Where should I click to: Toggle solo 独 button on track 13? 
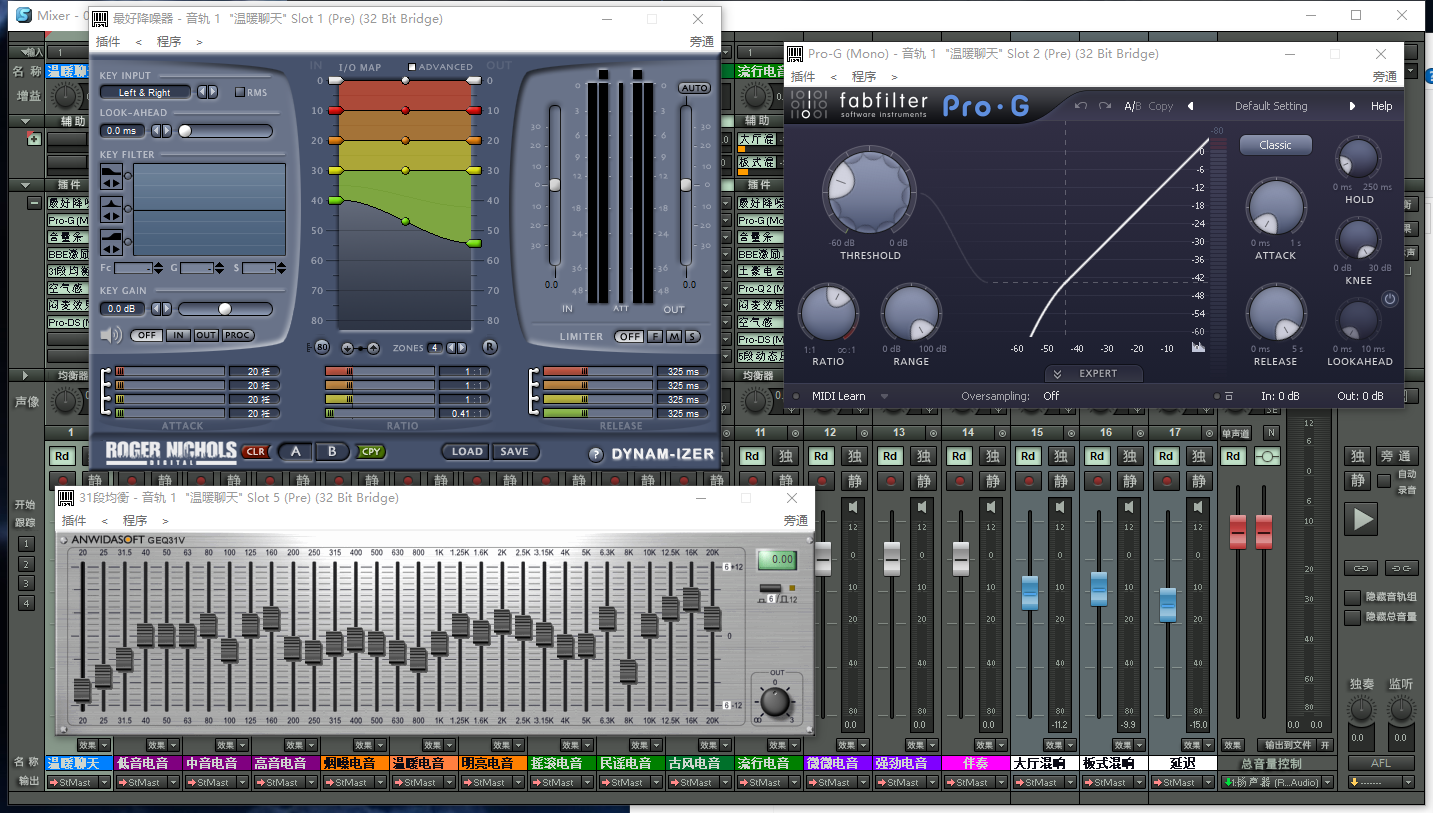pos(923,456)
